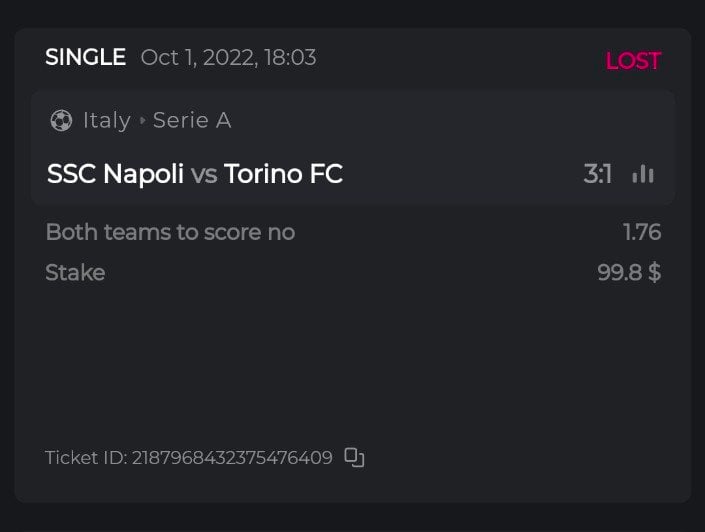
Task: Click the LOST status label
Action: tap(633, 61)
